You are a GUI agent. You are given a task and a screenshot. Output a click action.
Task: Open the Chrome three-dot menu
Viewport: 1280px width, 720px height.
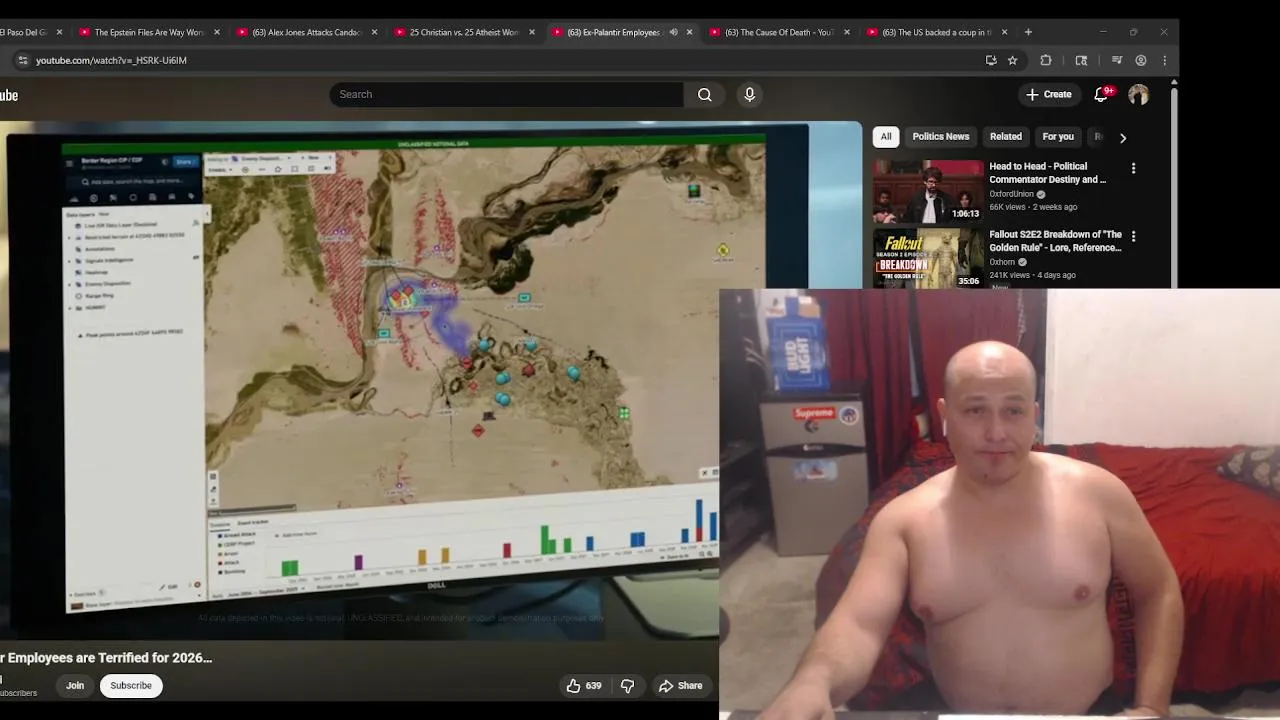[1164, 60]
